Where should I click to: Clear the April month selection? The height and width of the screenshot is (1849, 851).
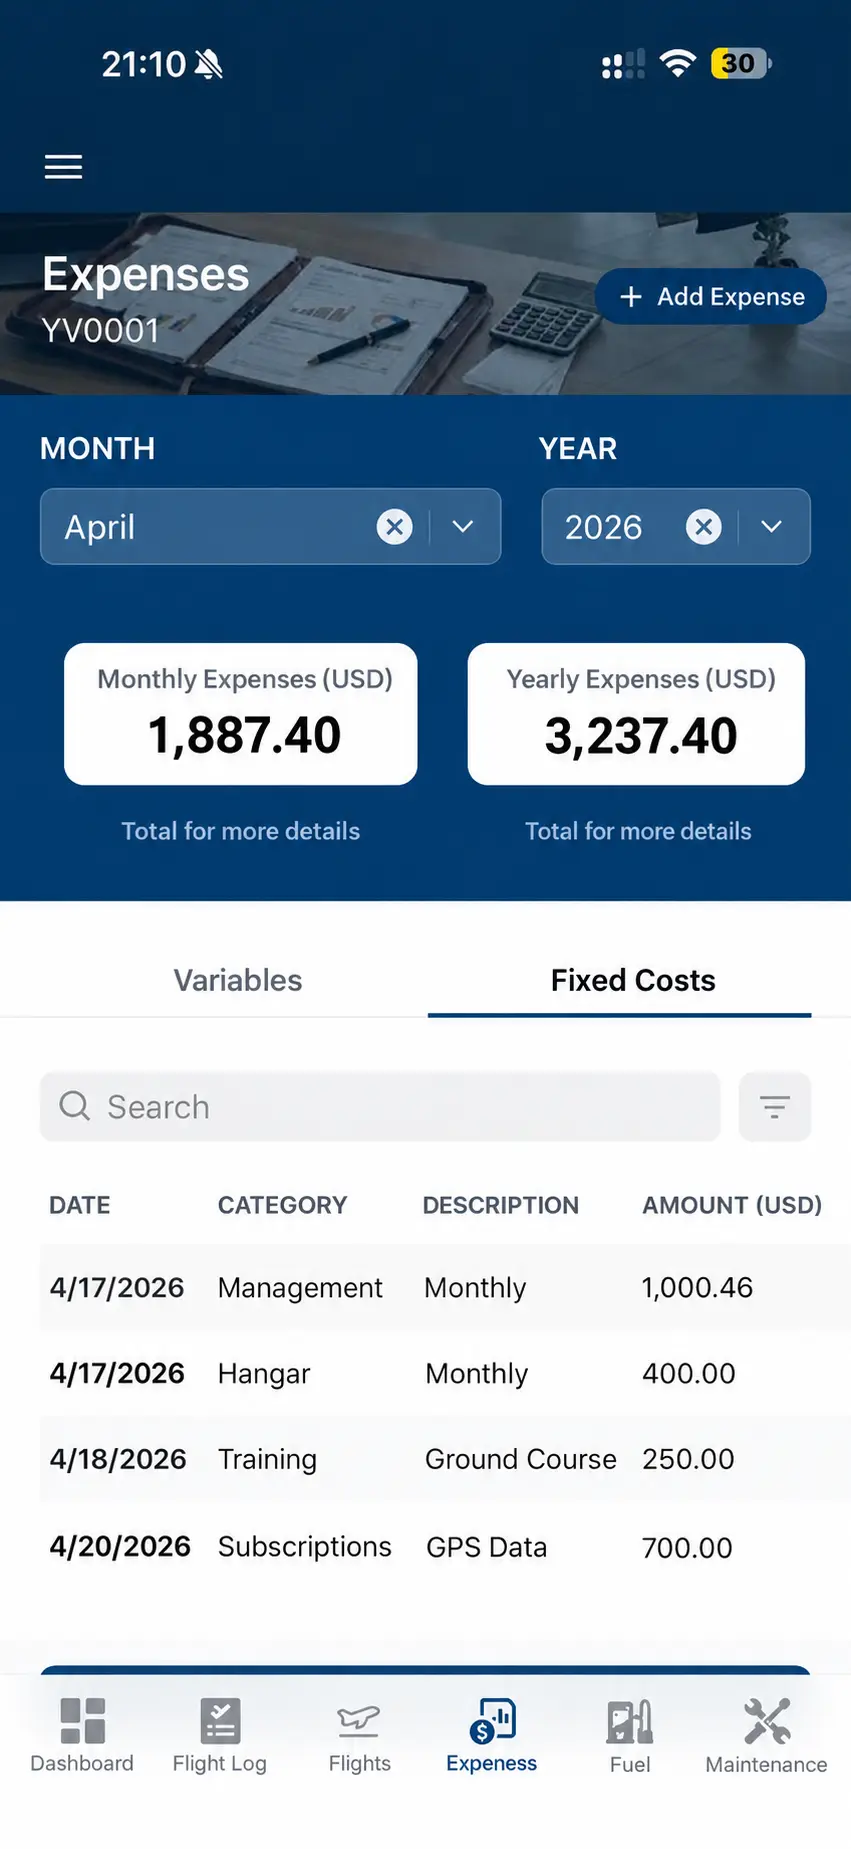coord(395,527)
